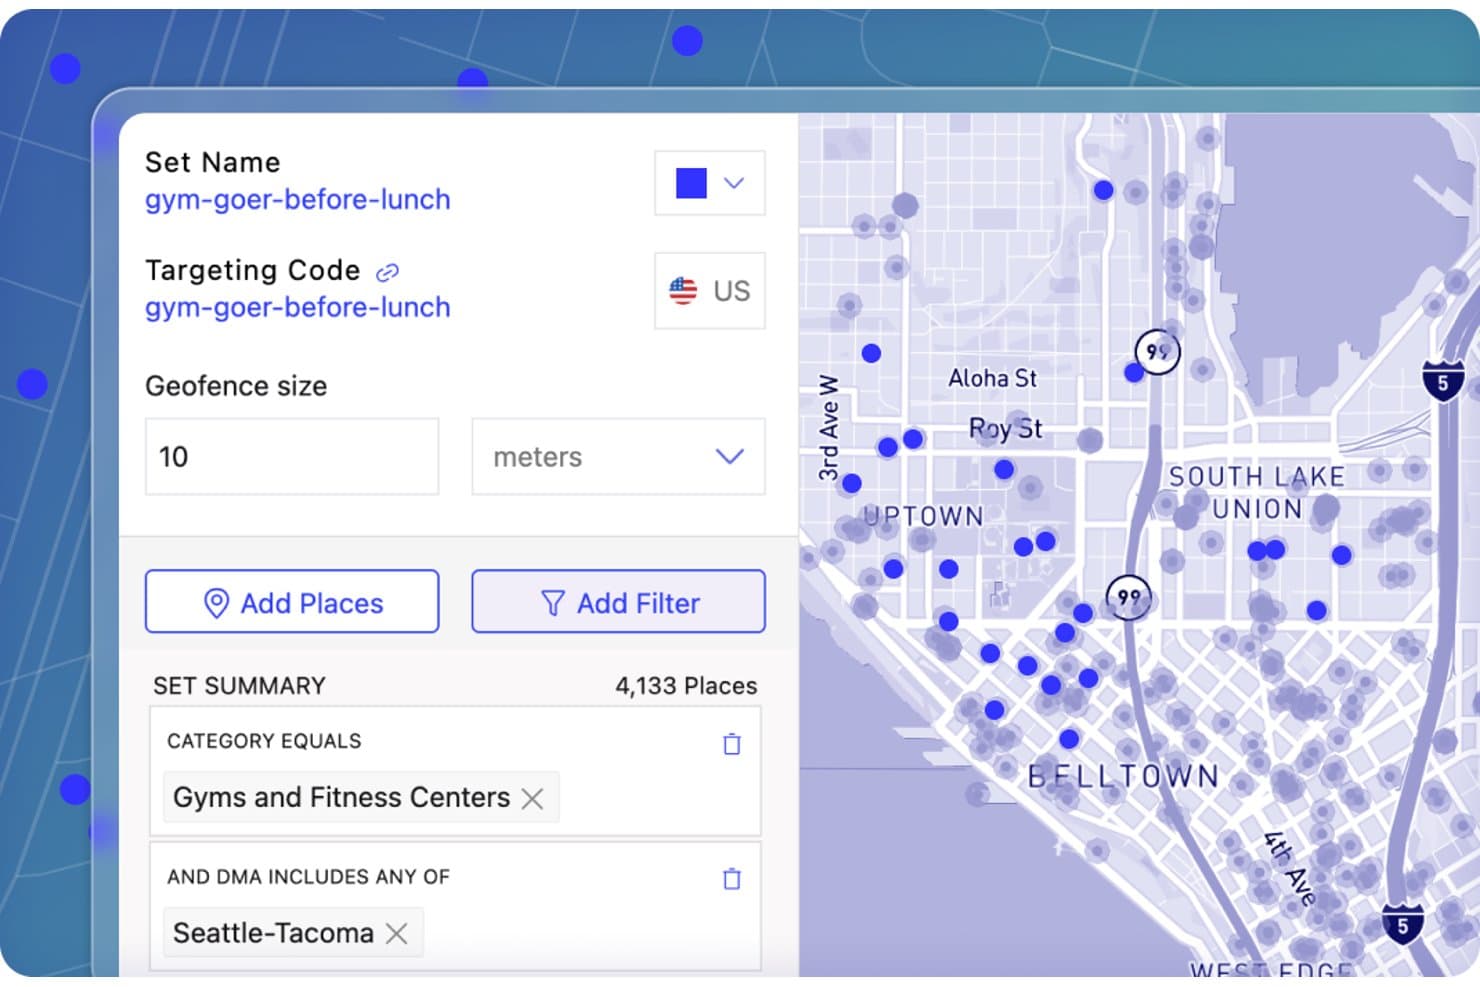The image size is (1480, 987).
Task: Click the 4,133 Places count
Action: pos(686,686)
